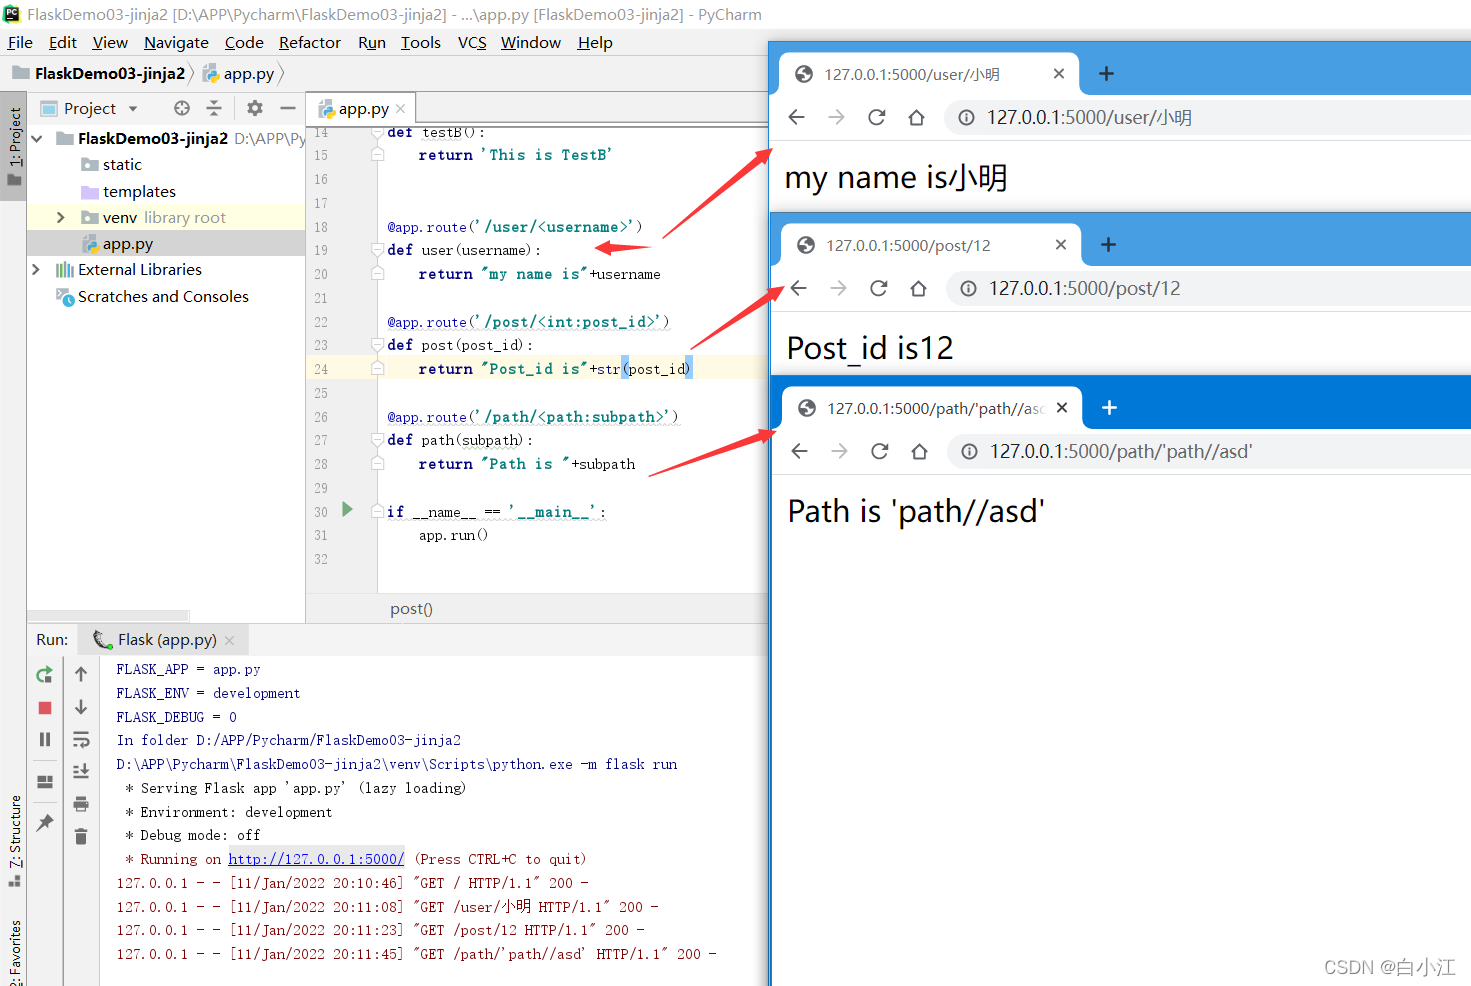The height and width of the screenshot is (986, 1471).
Task: Close the app.py editor tab
Action: coord(401,108)
